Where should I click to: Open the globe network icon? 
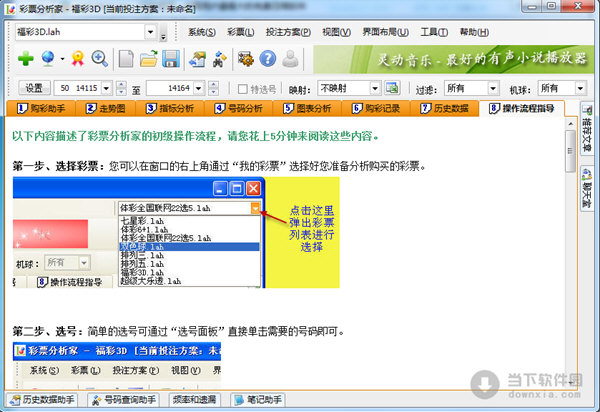[x=48, y=59]
